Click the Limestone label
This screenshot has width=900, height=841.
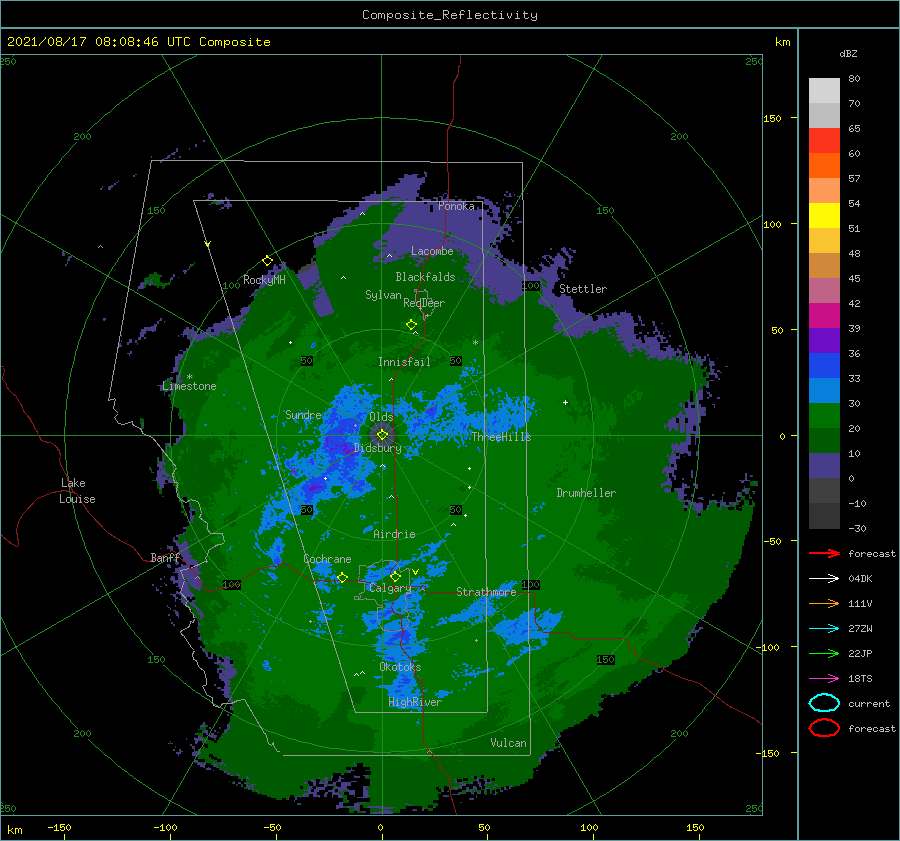(x=189, y=386)
